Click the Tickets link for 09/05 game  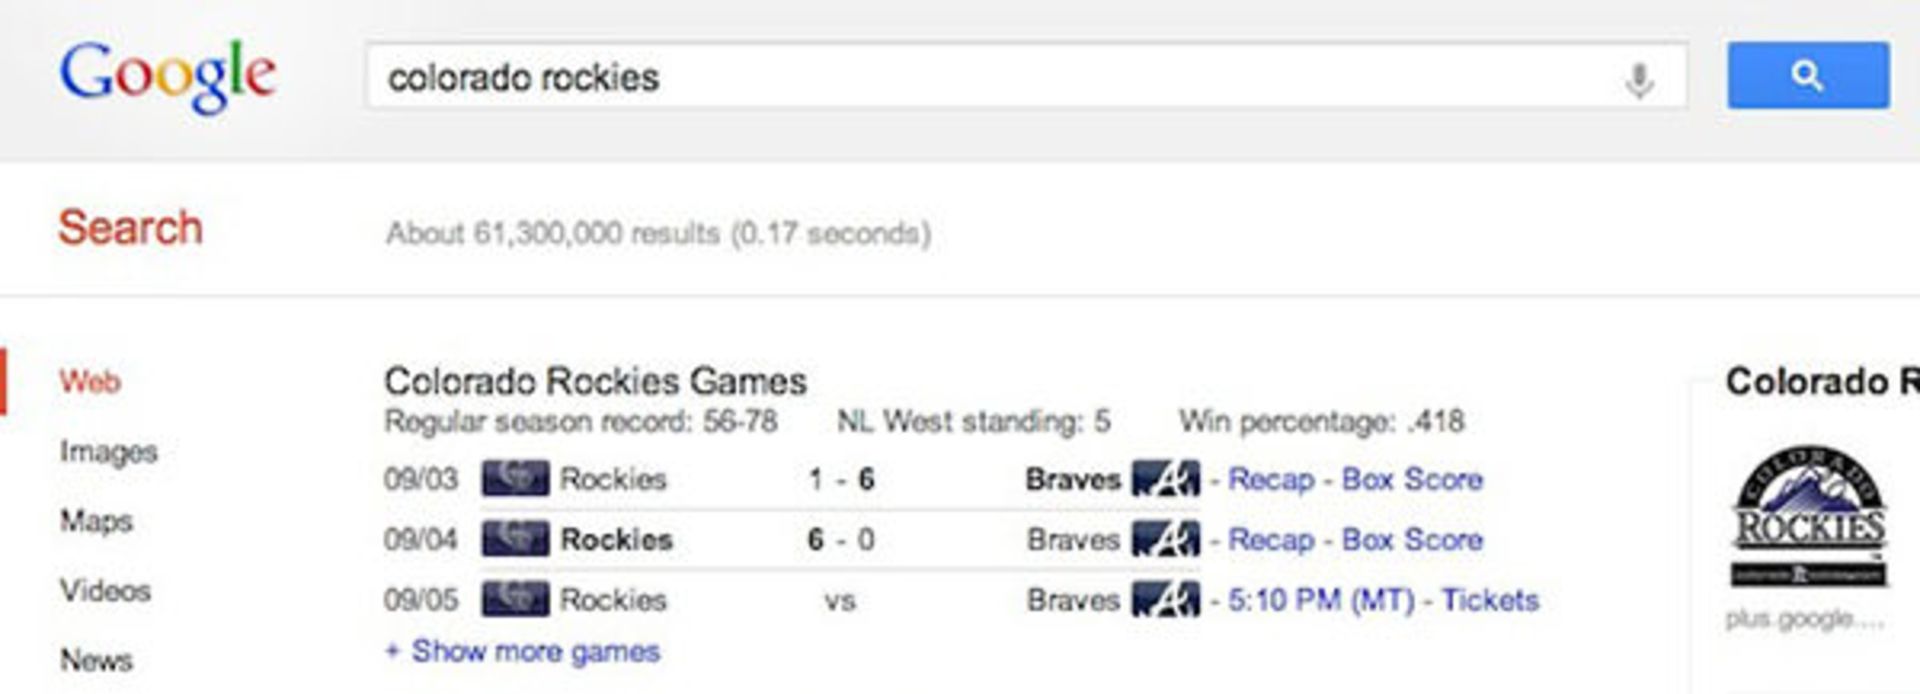(x=1489, y=600)
